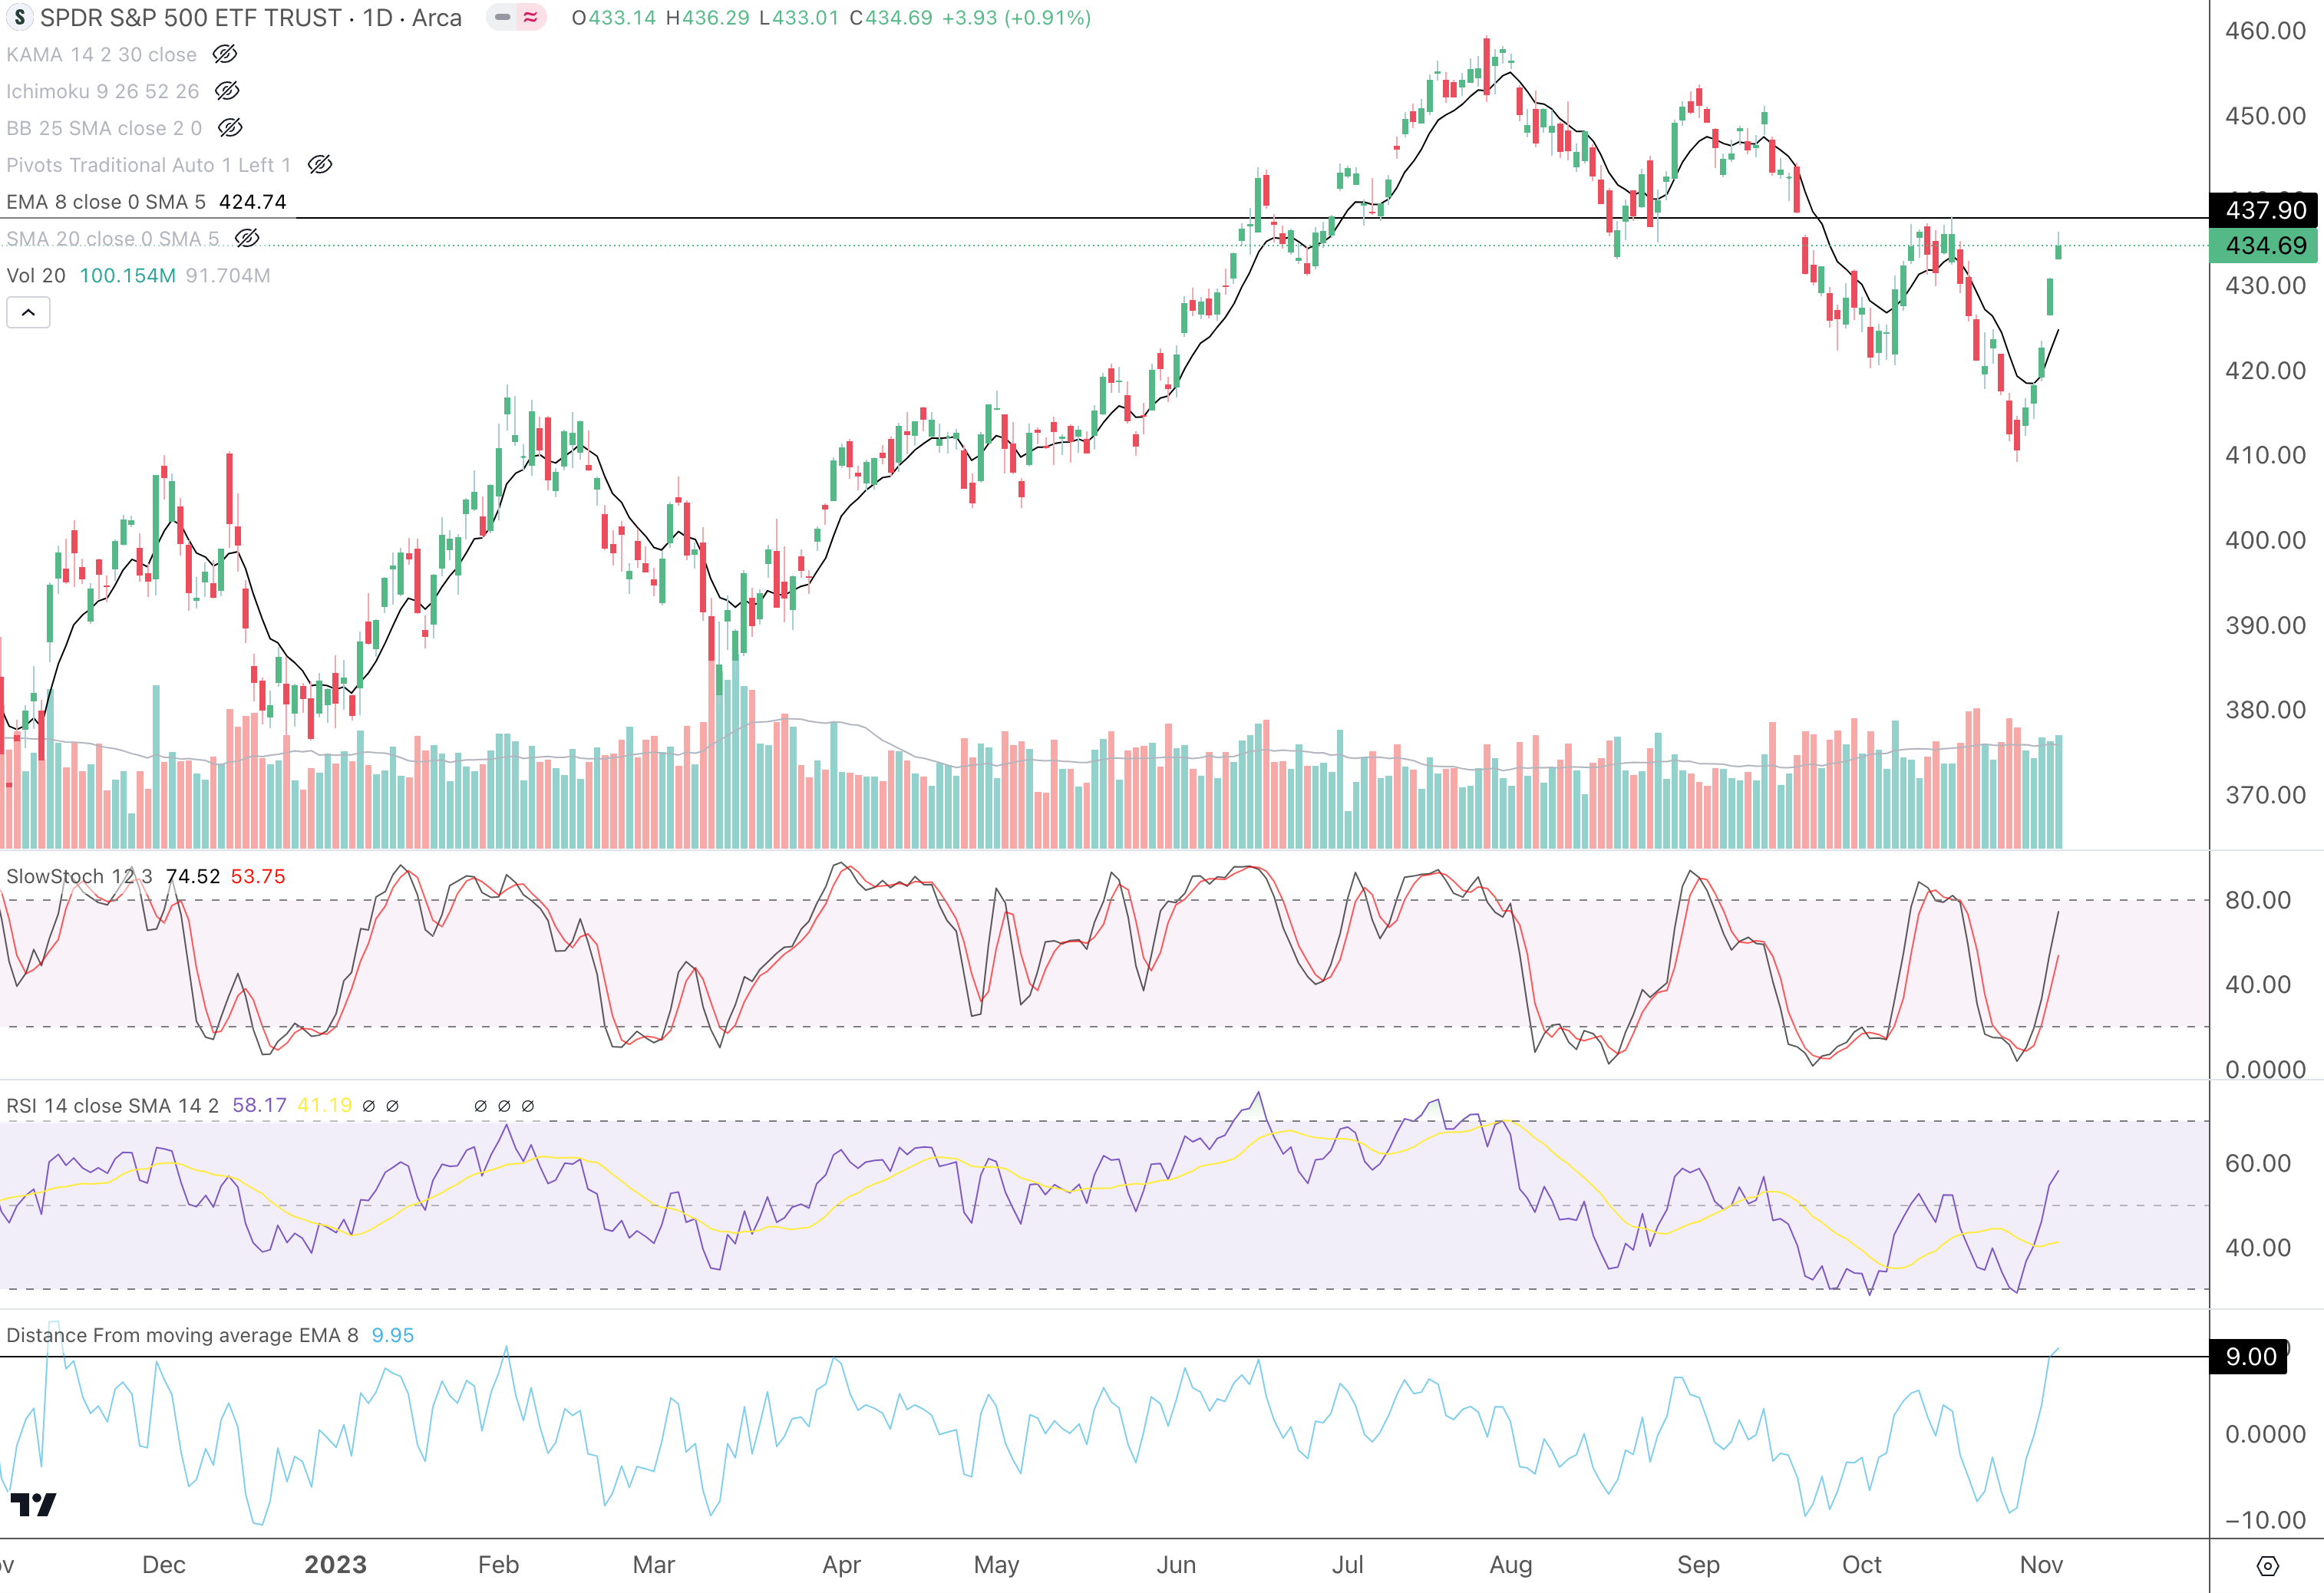The height and width of the screenshot is (1593, 2324).
Task: Click the SlowStoch value 74.52
Action: click(193, 877)
